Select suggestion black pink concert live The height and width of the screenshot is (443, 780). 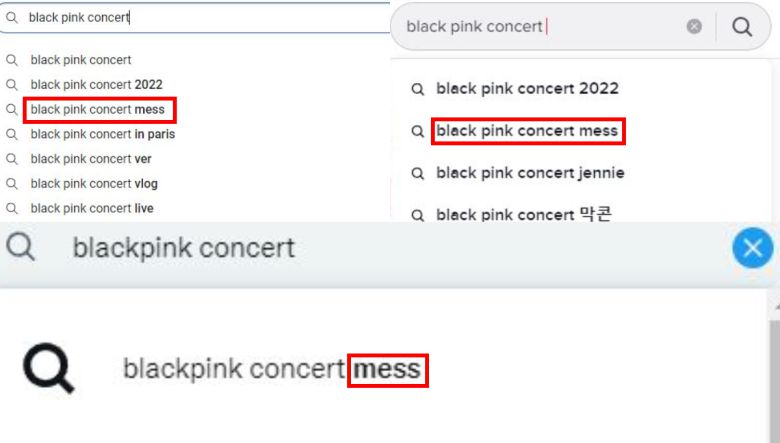92,208
